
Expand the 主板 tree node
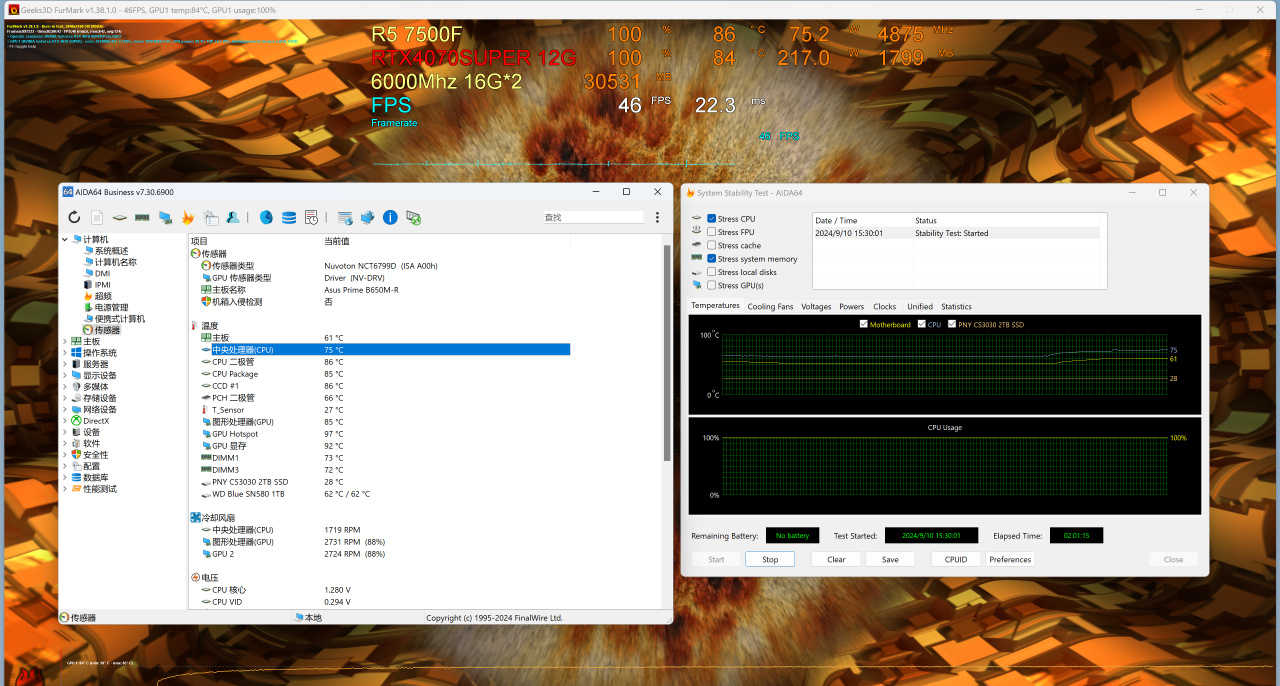coord(65,341)
